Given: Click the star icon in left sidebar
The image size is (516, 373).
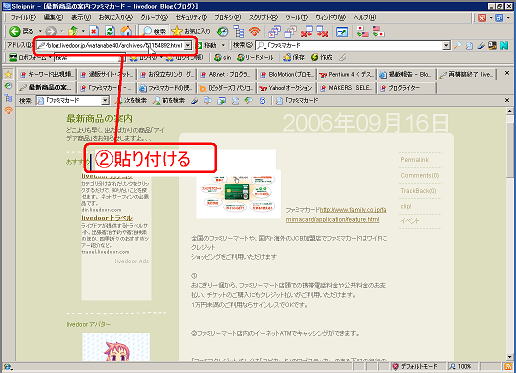Looking at the screenshot, I should pyautogui.click(x=8, y=74).
